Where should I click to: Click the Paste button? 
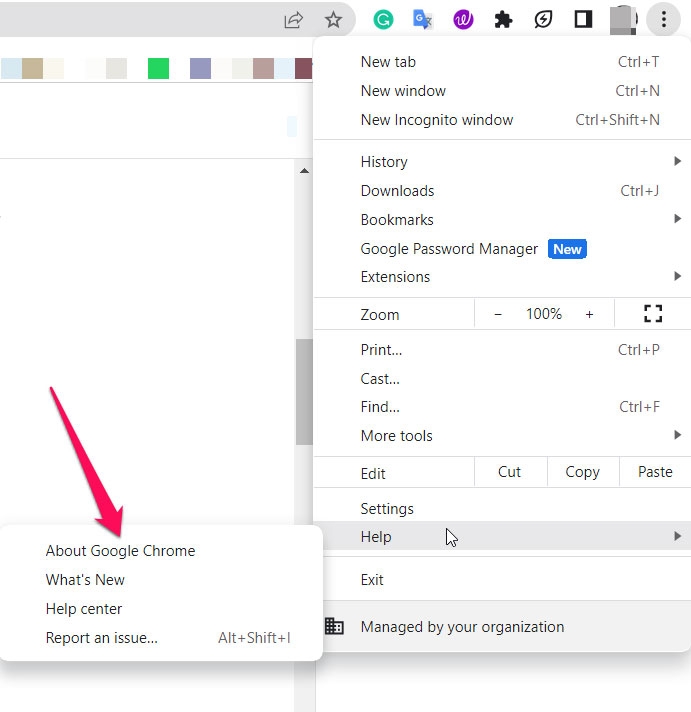coord(655,472)
